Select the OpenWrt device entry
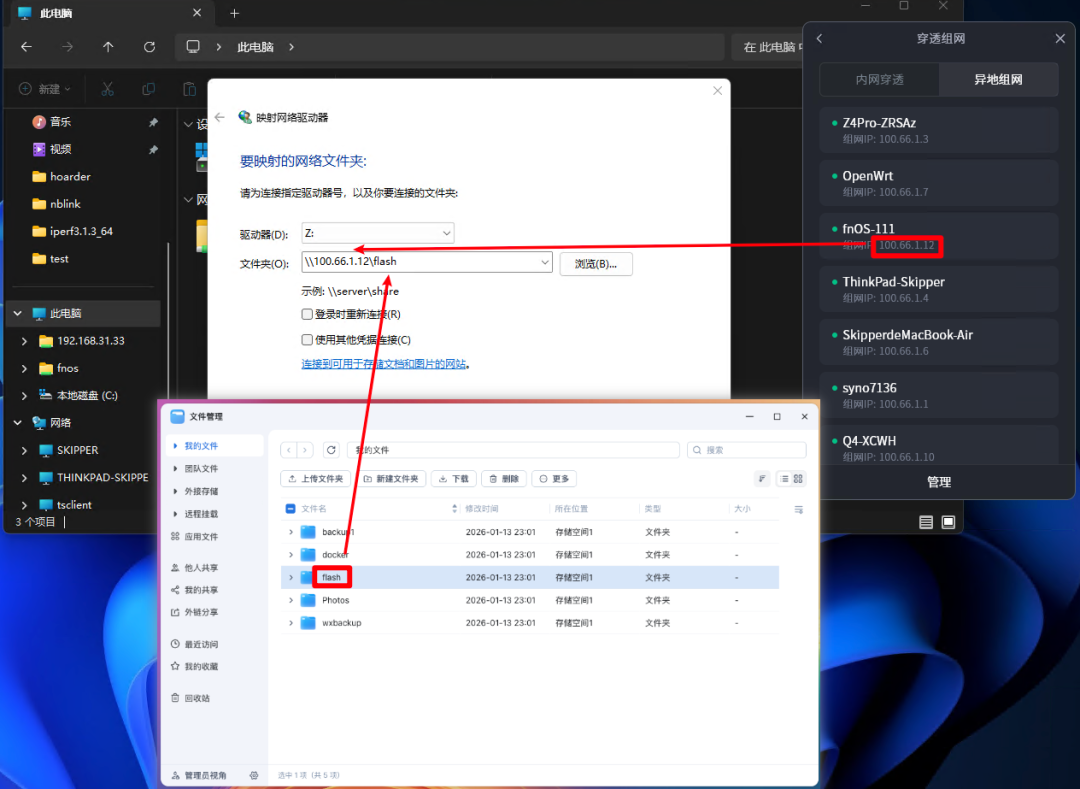 (x=939, y=183)
